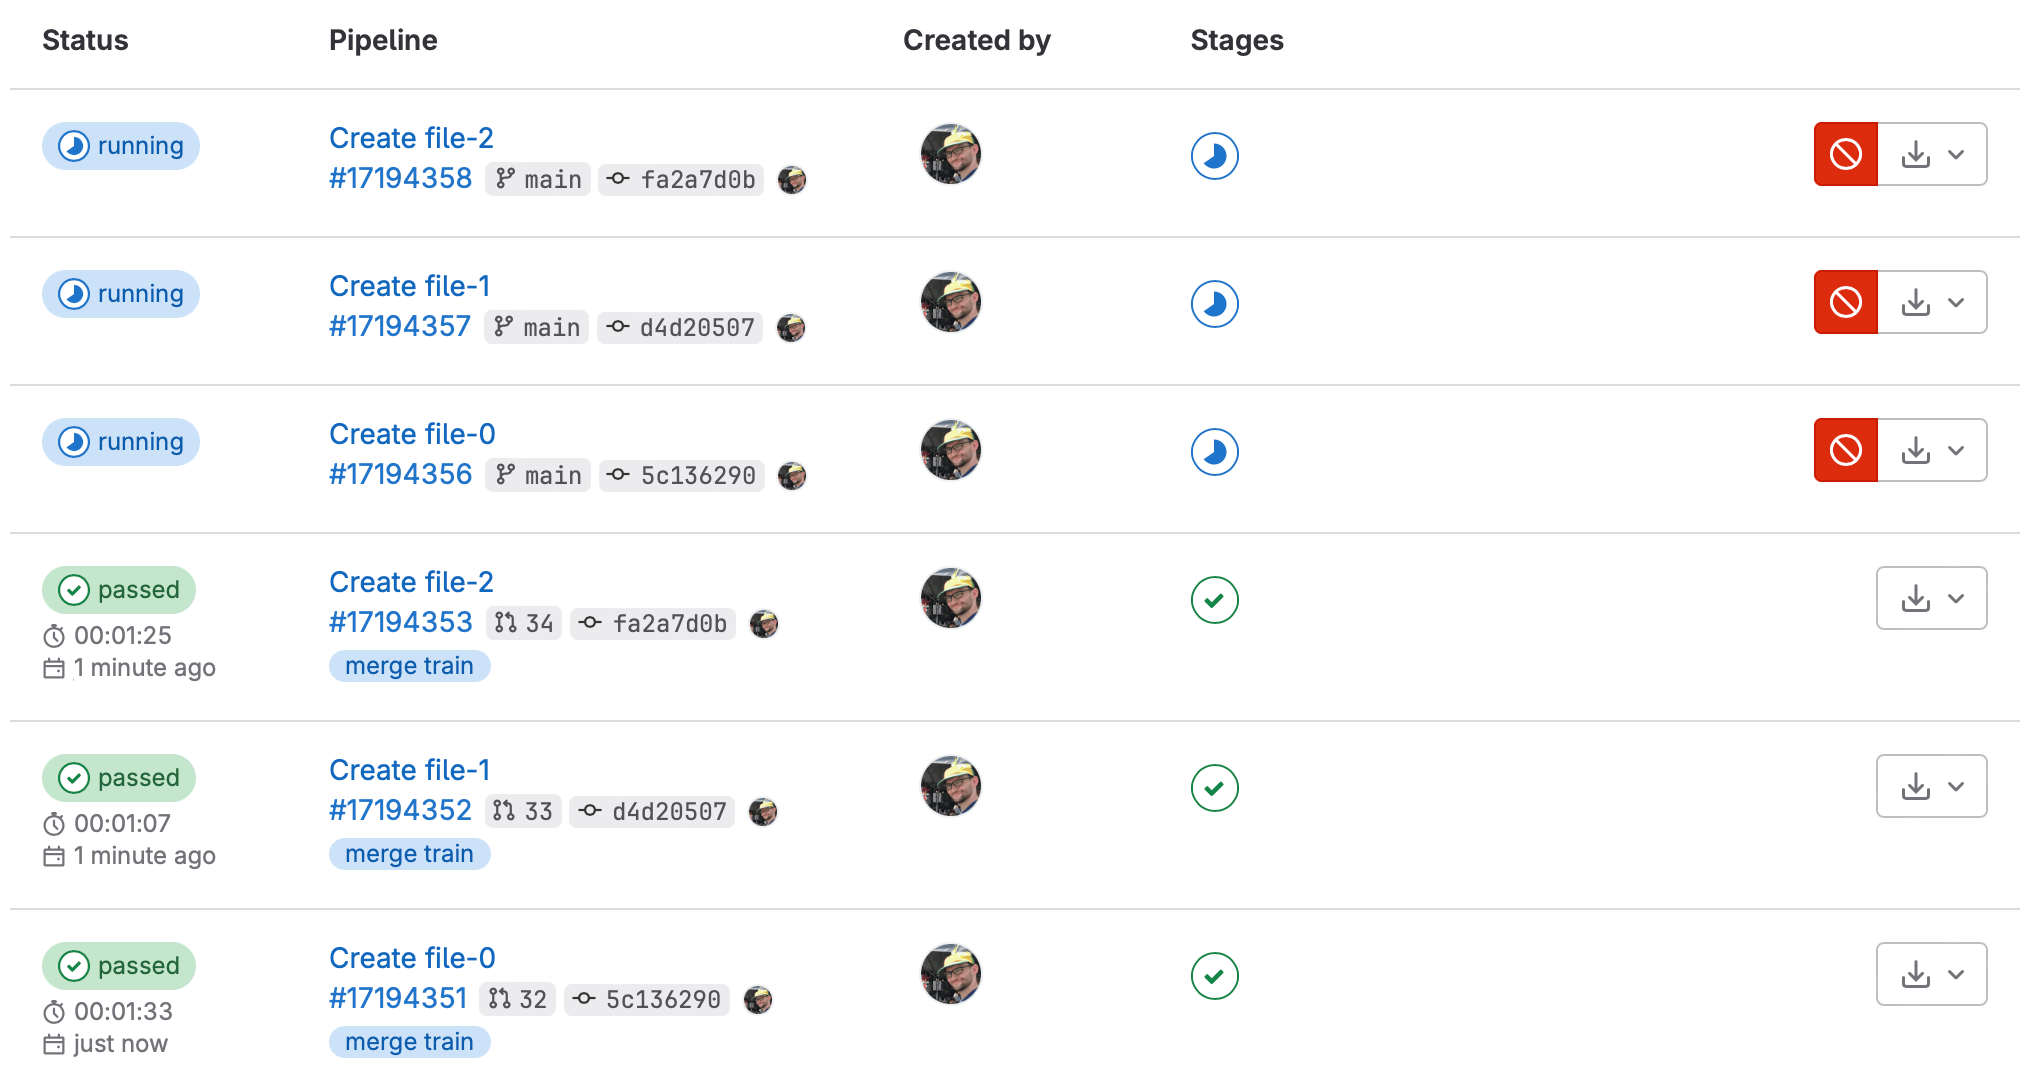Open commit fa2a7d0b in the #17194358 row

coord(697,180)
